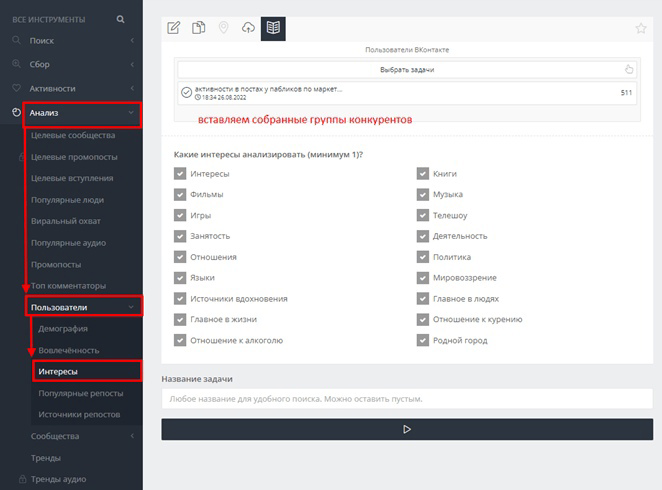The image size is (662, 490).
Task: Open Целевые сообщества in the sidebar
Action: 73,135
